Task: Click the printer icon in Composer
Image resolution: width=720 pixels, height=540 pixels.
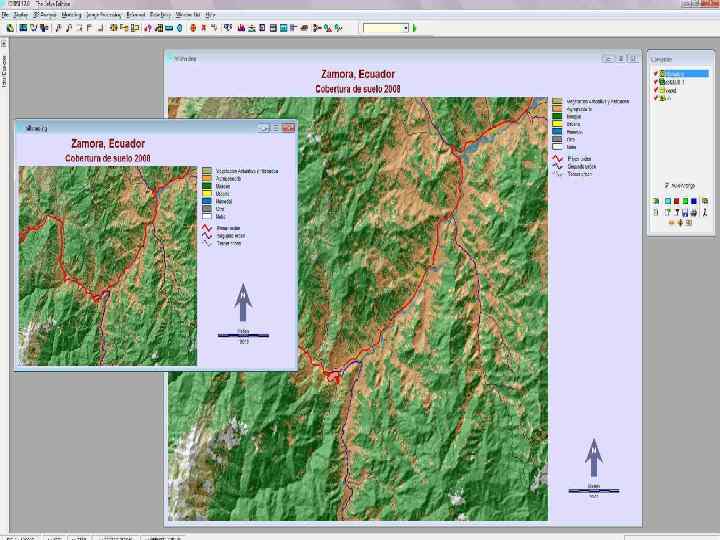Action: click(x=693, y=213)
